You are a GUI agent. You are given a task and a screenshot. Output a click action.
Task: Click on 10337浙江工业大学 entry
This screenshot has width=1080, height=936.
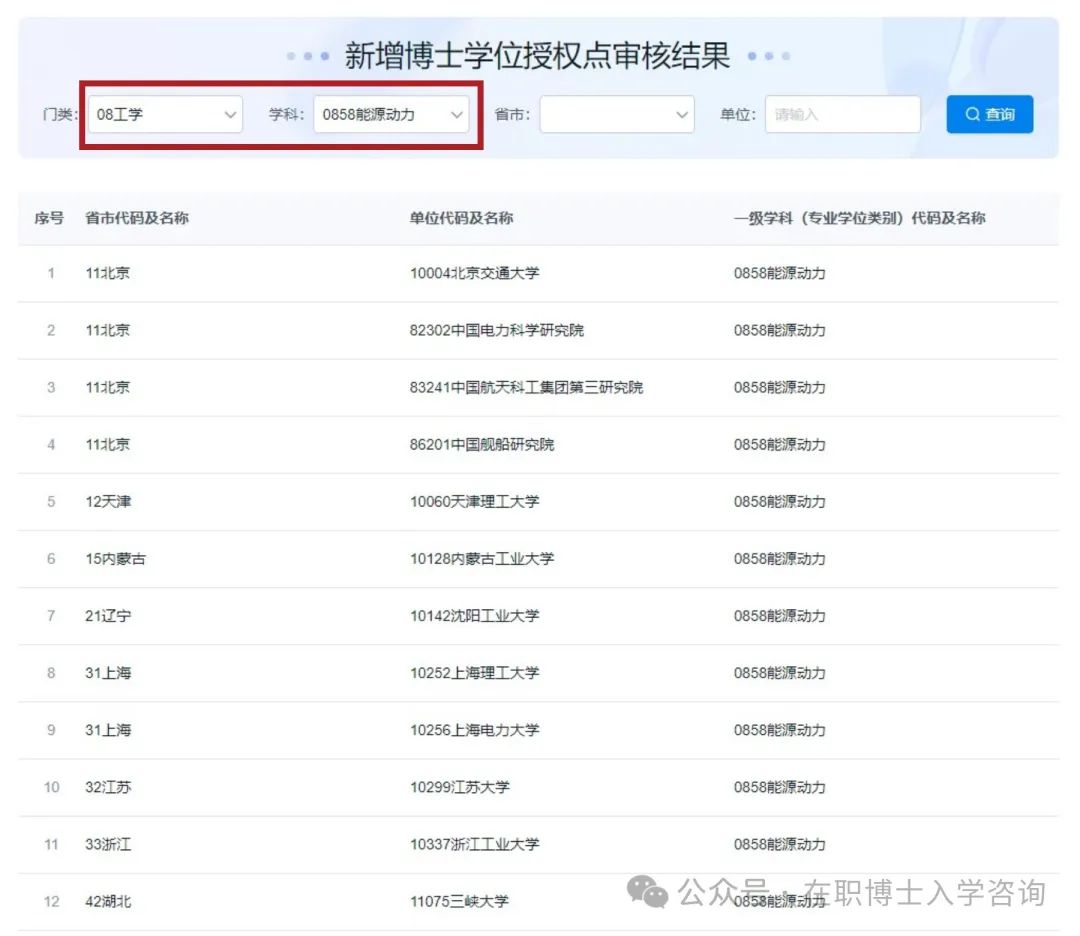click(474, 844)
